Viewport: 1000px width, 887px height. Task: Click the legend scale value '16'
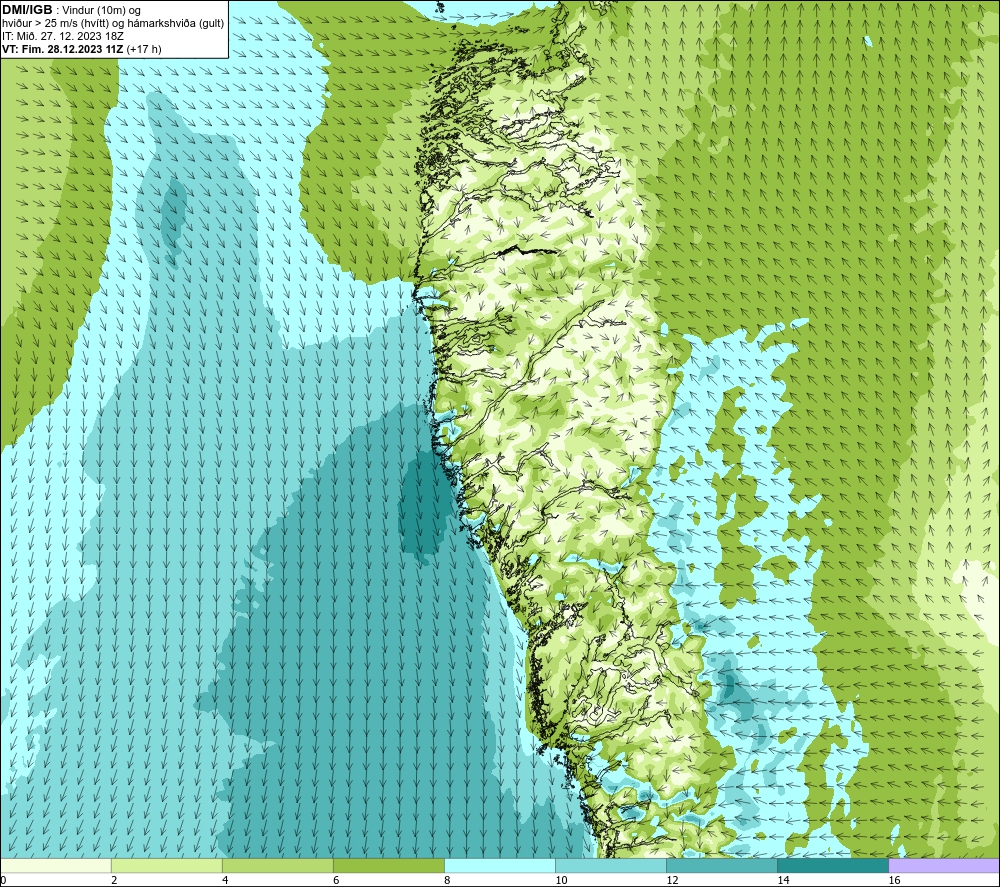coord(893,880)
